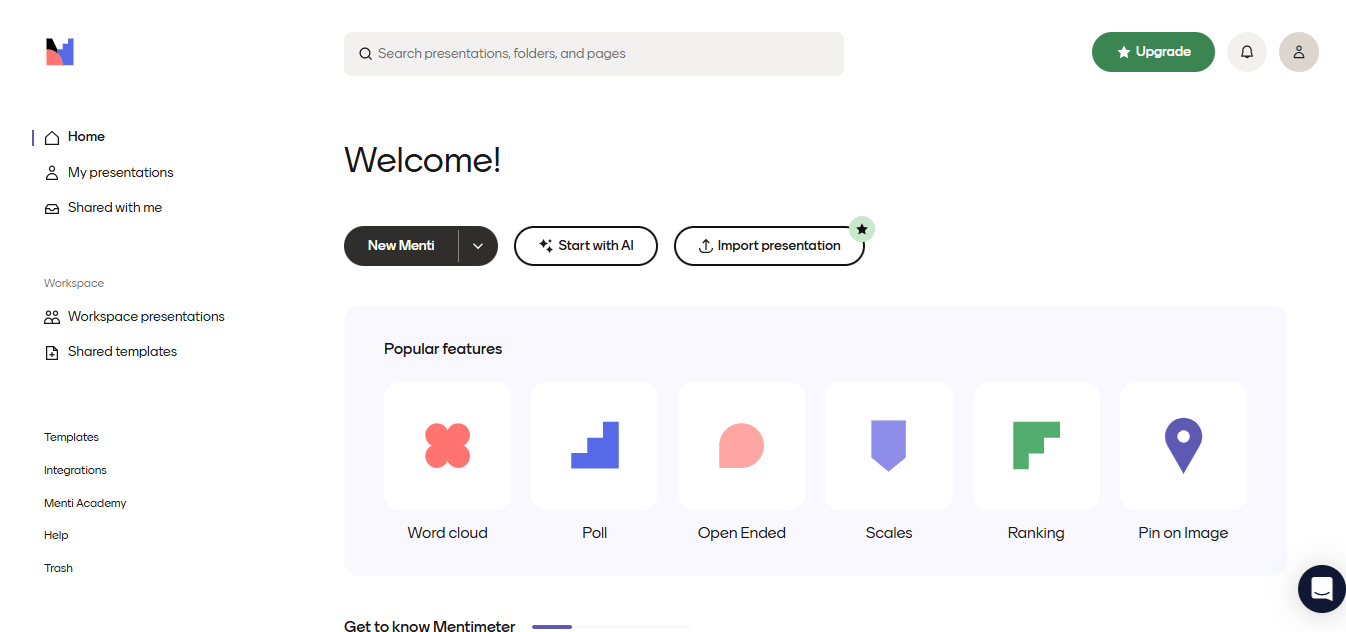Open the chat support widget
Screen dimensions: 1346x632
1322,589
